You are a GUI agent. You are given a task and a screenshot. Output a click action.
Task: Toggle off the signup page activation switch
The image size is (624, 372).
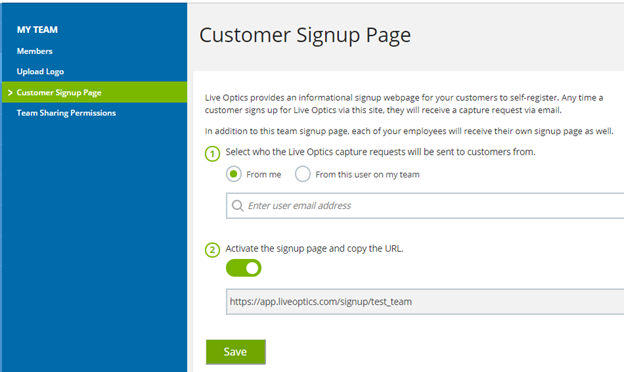coord(244,268)
